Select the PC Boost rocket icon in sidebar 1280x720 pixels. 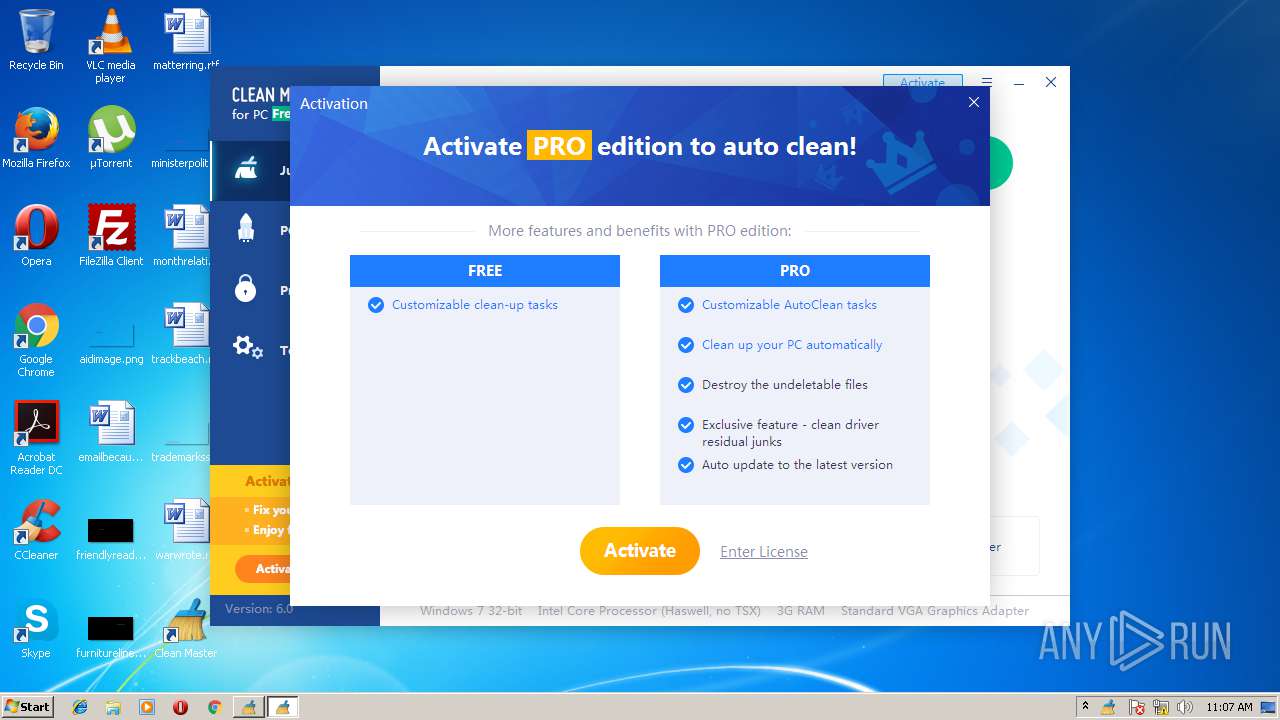246,229
